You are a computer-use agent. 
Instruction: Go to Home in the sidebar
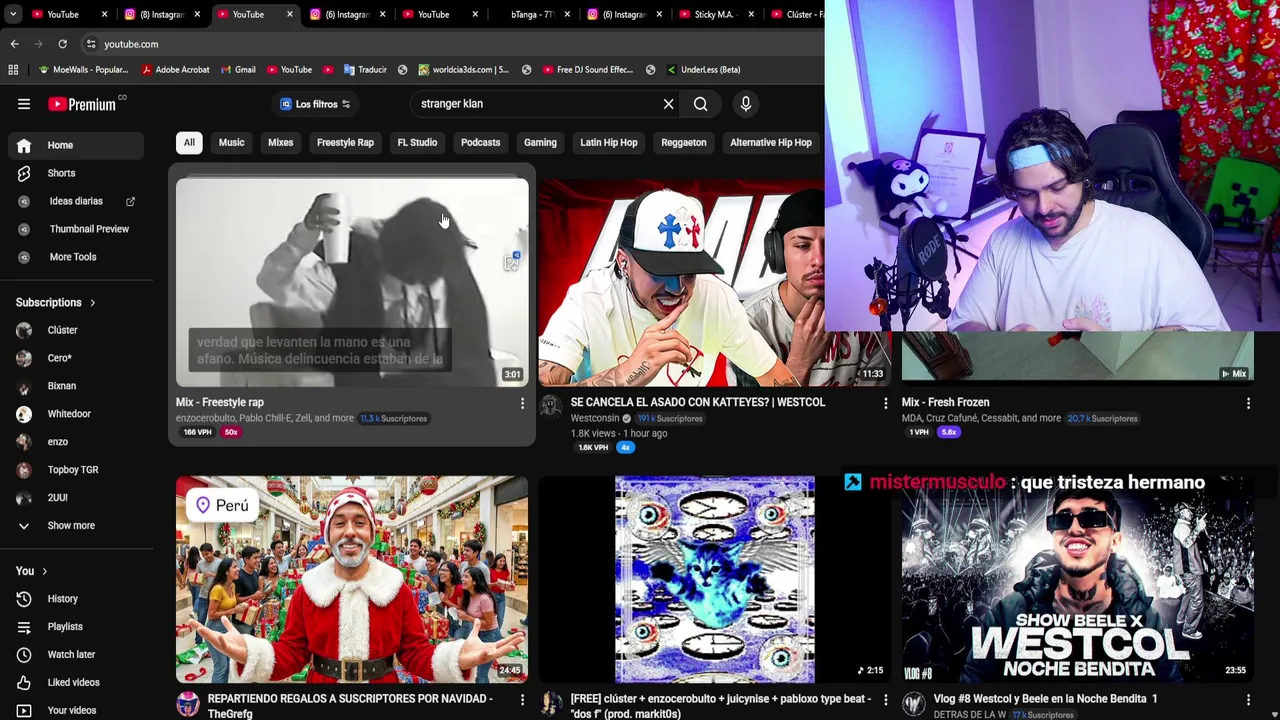76,145
